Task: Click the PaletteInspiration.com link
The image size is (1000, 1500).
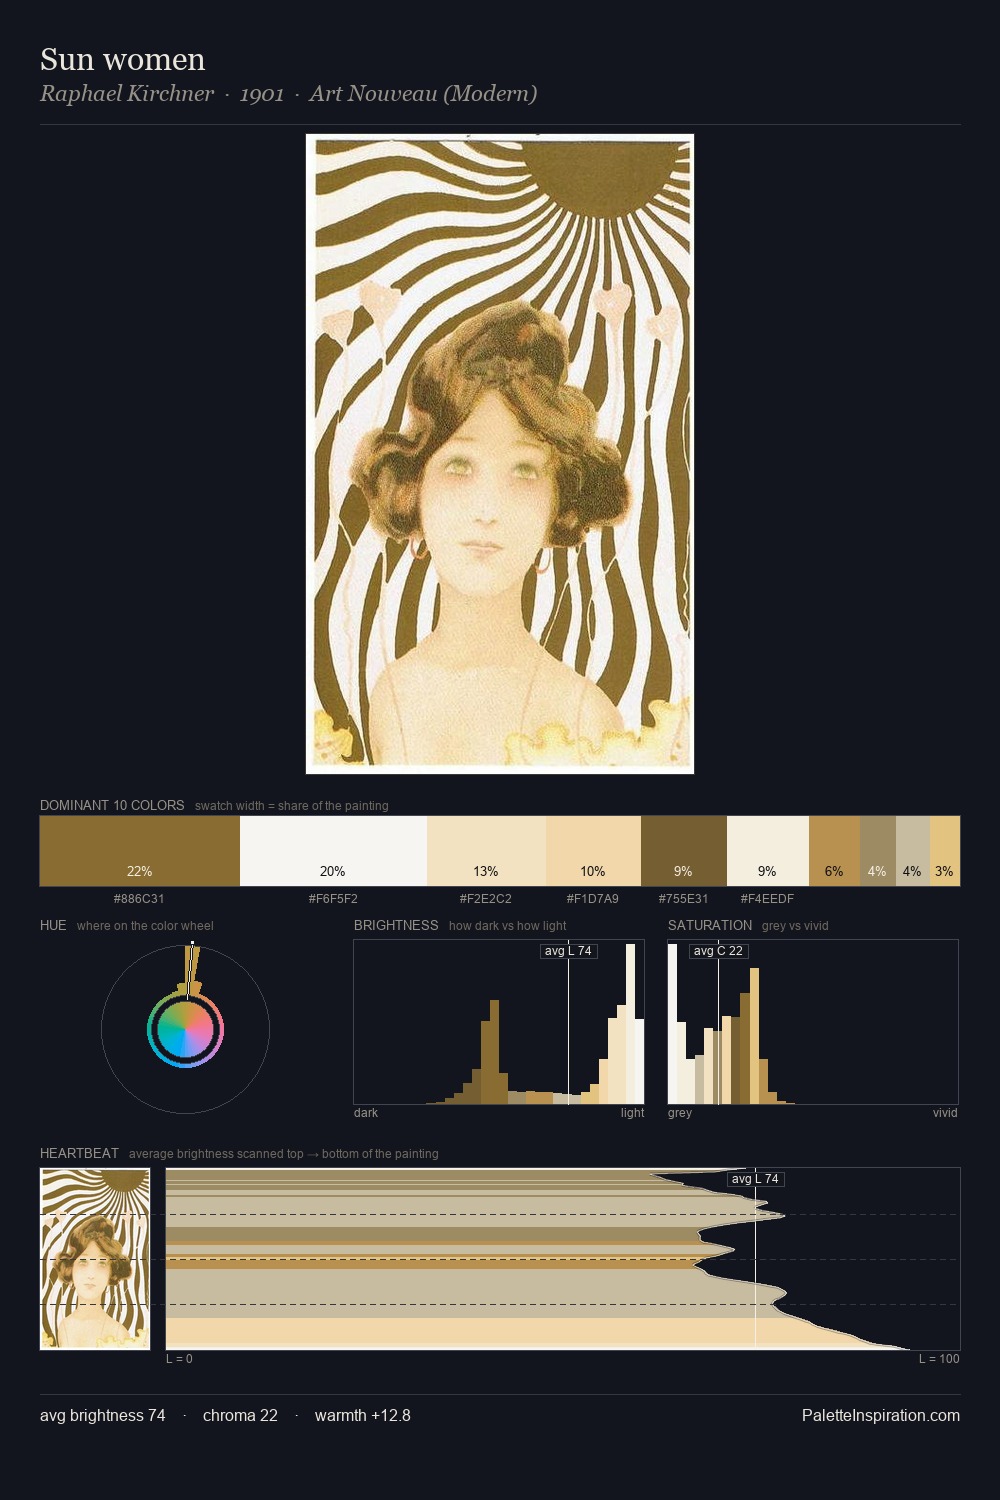Action: (x=881, y=1415)
